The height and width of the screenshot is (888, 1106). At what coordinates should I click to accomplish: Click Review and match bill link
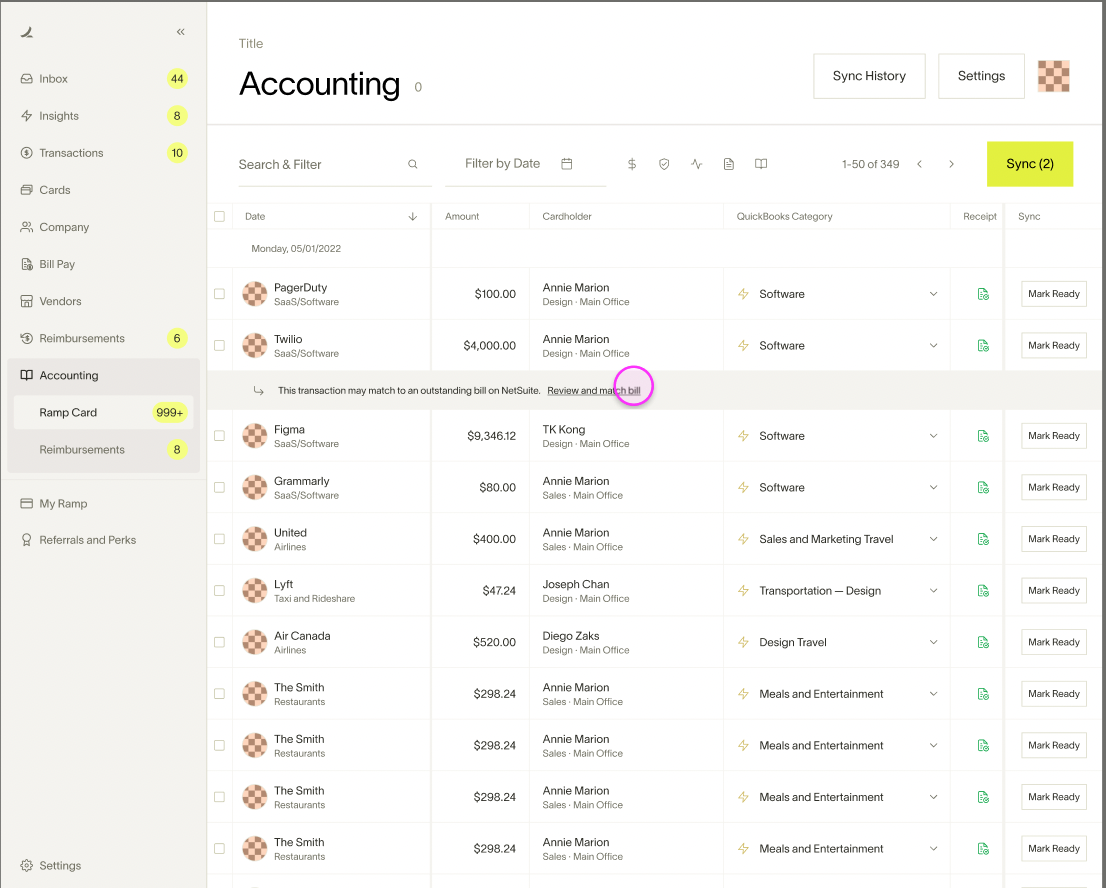(x=594, y=391)
